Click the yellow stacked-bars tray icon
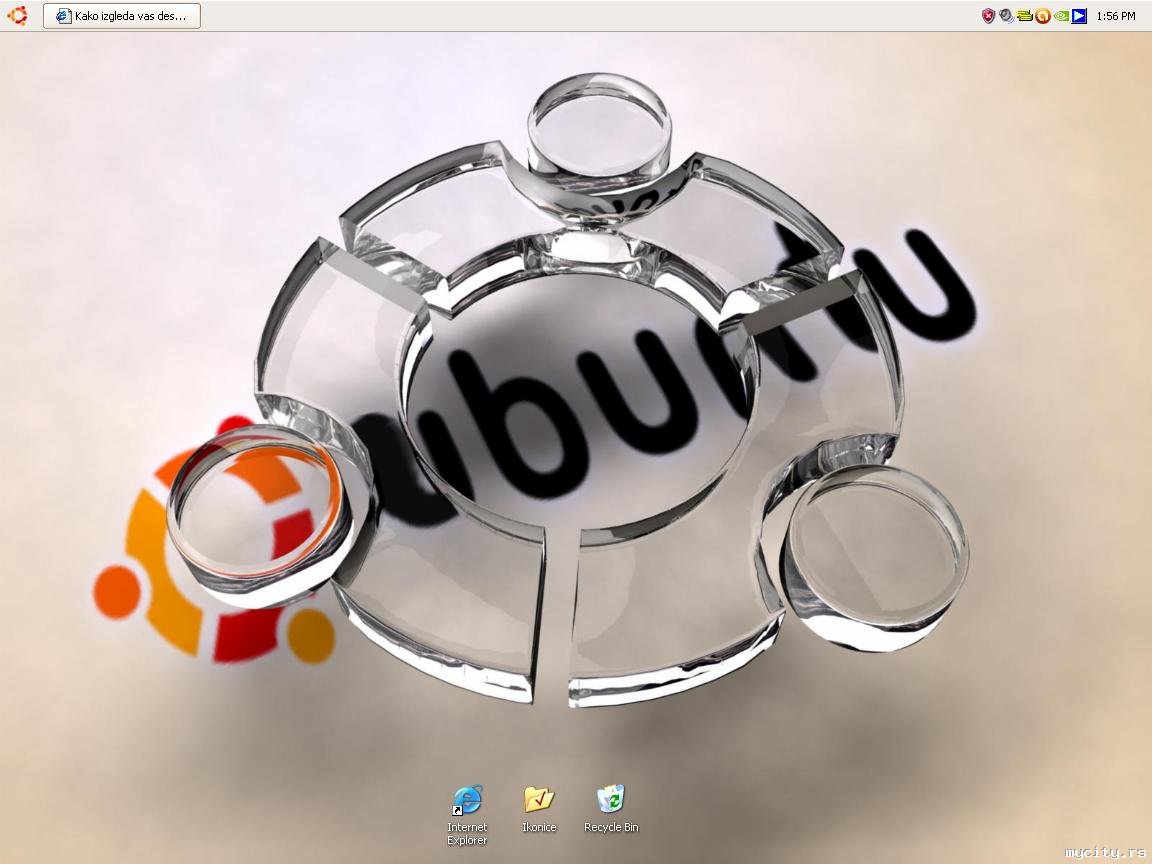1152x864 pixels. pos(1024,16)
